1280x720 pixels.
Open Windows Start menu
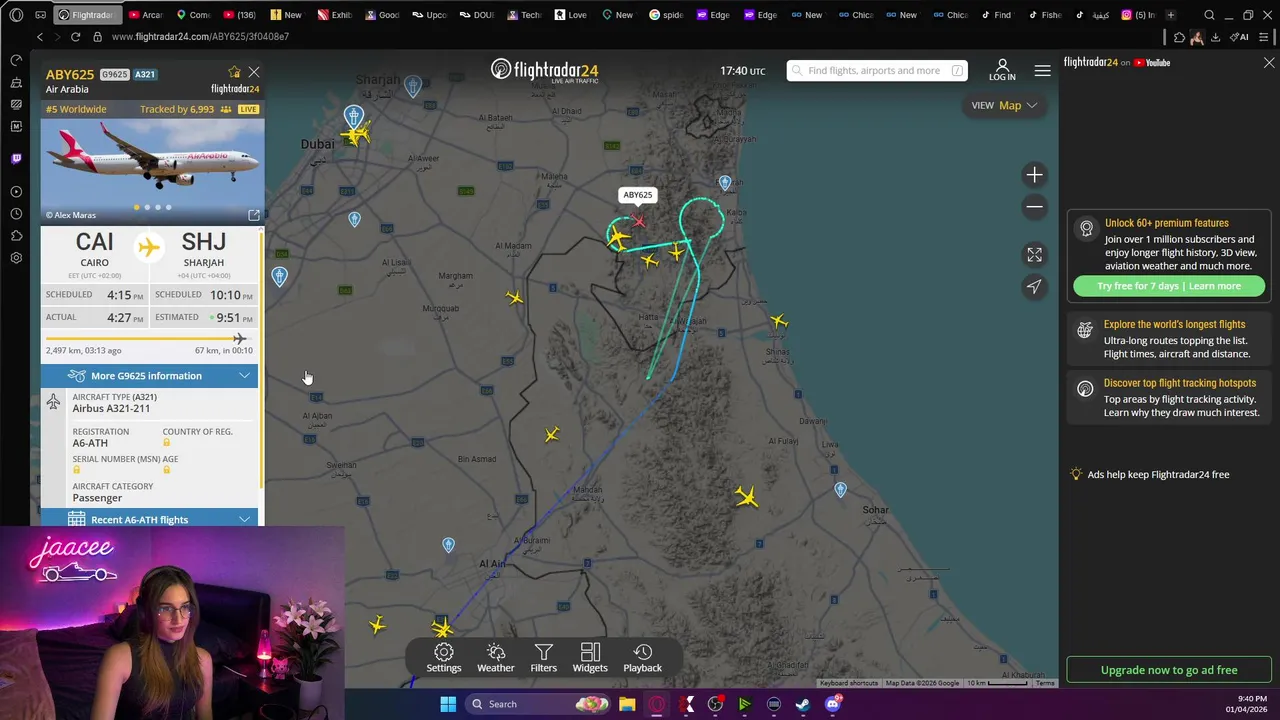pos(448,704)
